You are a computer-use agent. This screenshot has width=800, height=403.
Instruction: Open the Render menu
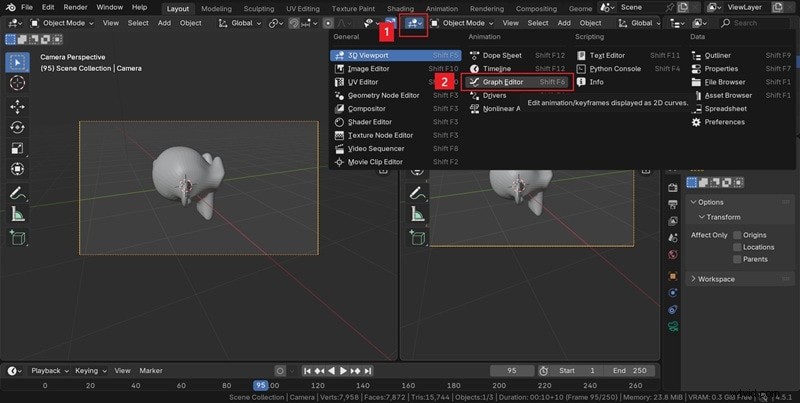(x=76, y=8)
